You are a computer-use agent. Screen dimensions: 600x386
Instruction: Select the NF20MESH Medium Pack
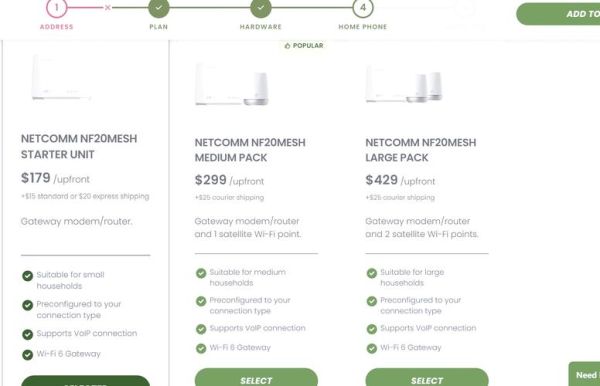click(256, 378)
